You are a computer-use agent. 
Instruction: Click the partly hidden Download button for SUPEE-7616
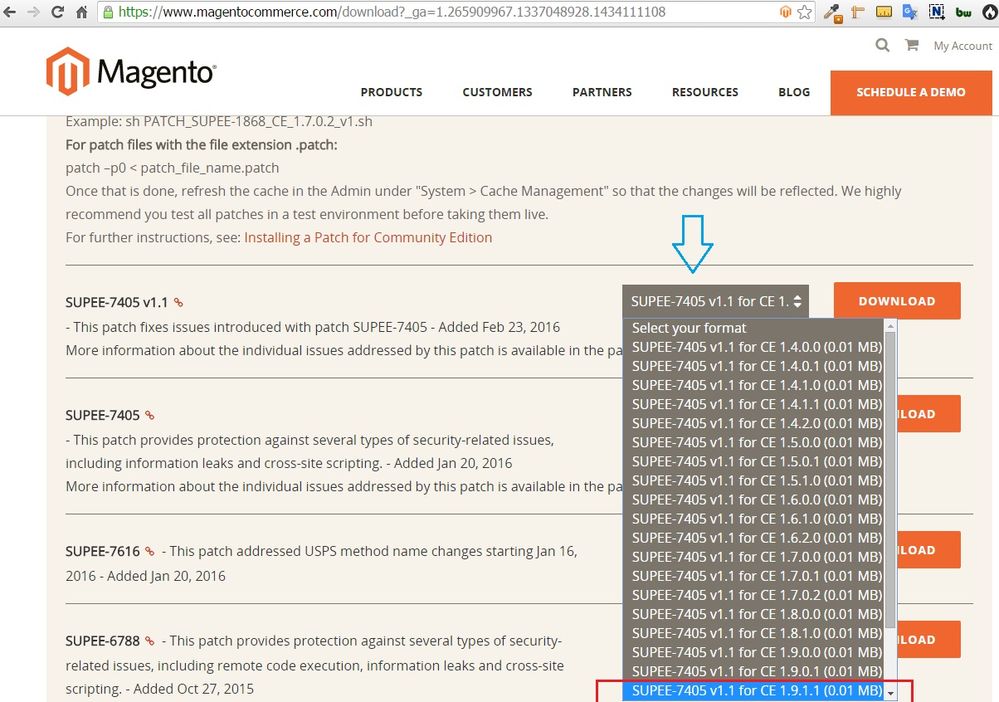pos(928,550)
